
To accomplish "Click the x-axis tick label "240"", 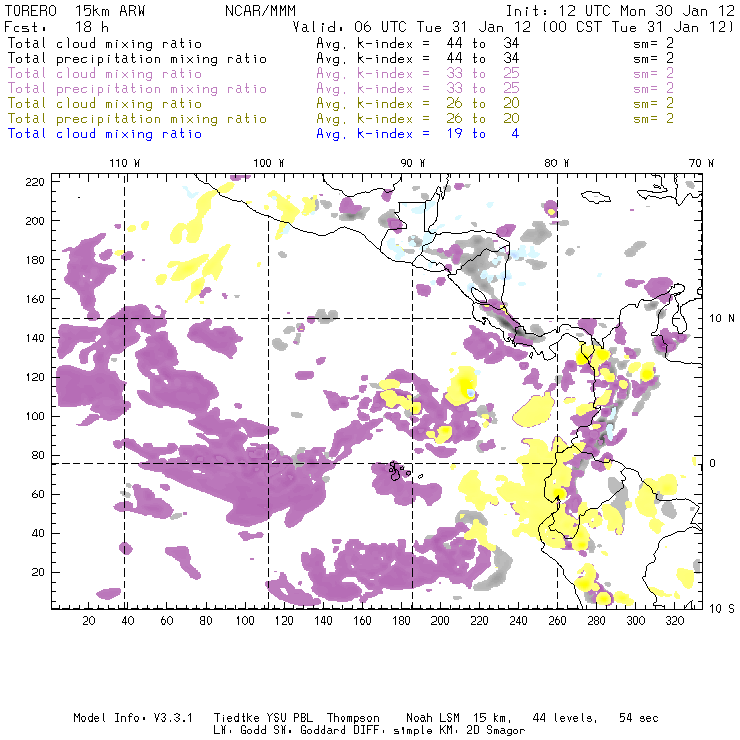I will [x=518, y=621].
